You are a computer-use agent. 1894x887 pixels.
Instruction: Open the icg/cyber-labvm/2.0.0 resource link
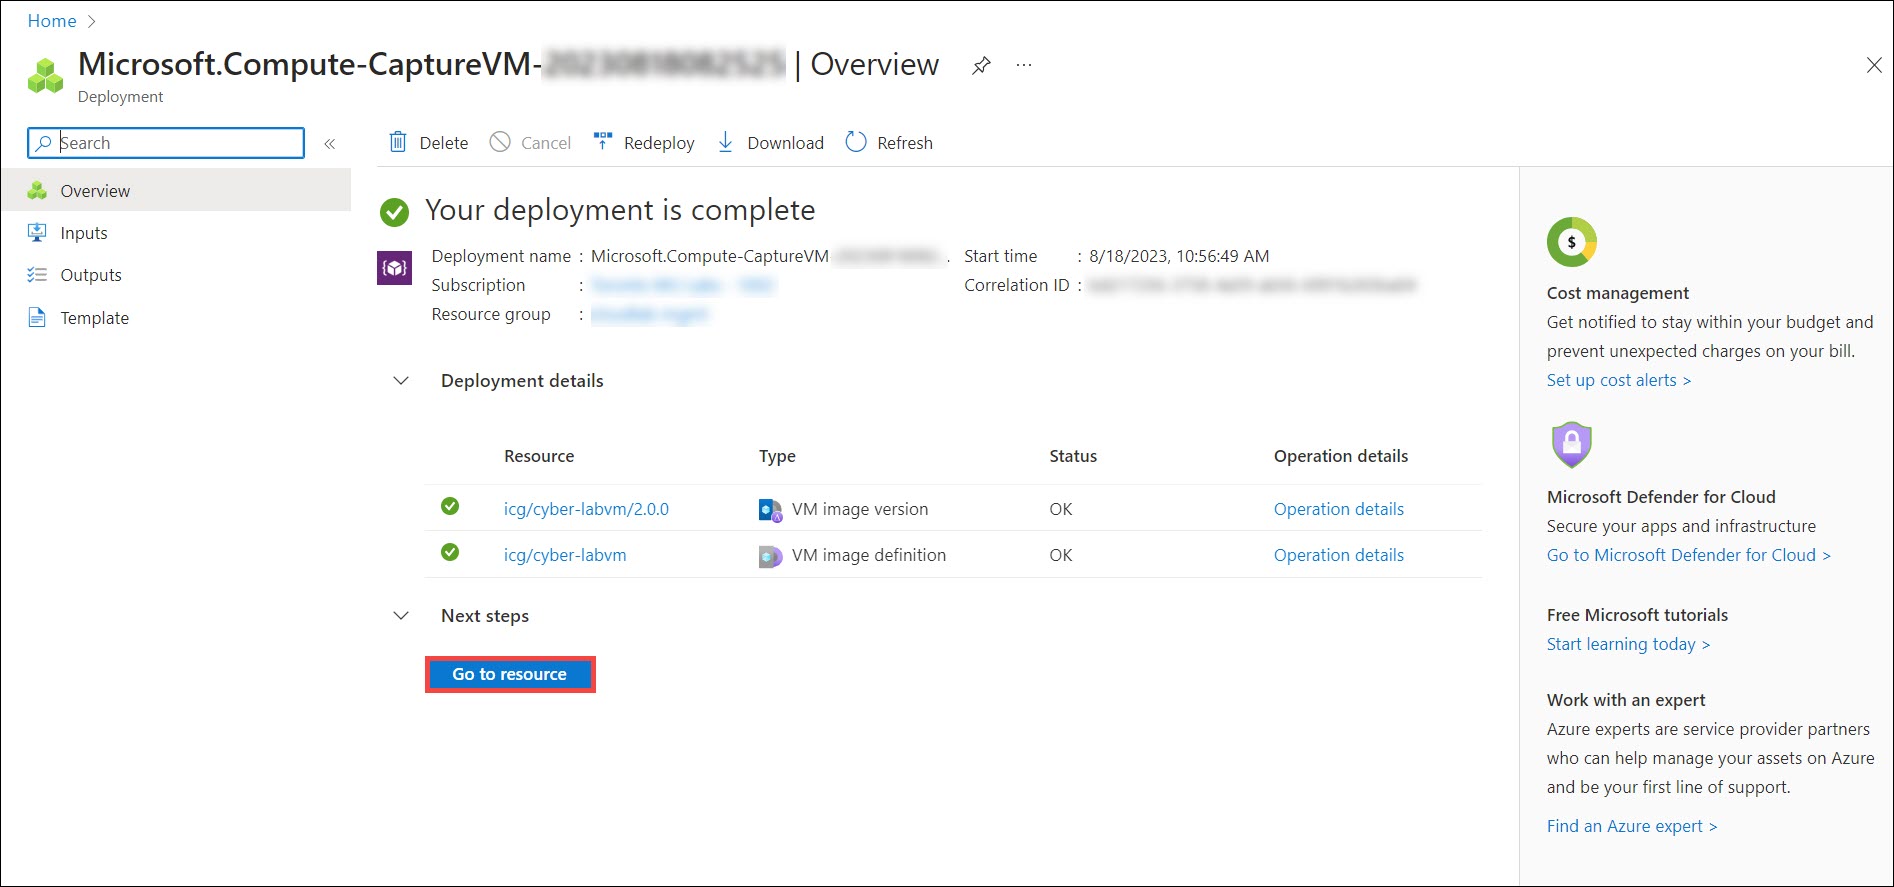point(586,509)
